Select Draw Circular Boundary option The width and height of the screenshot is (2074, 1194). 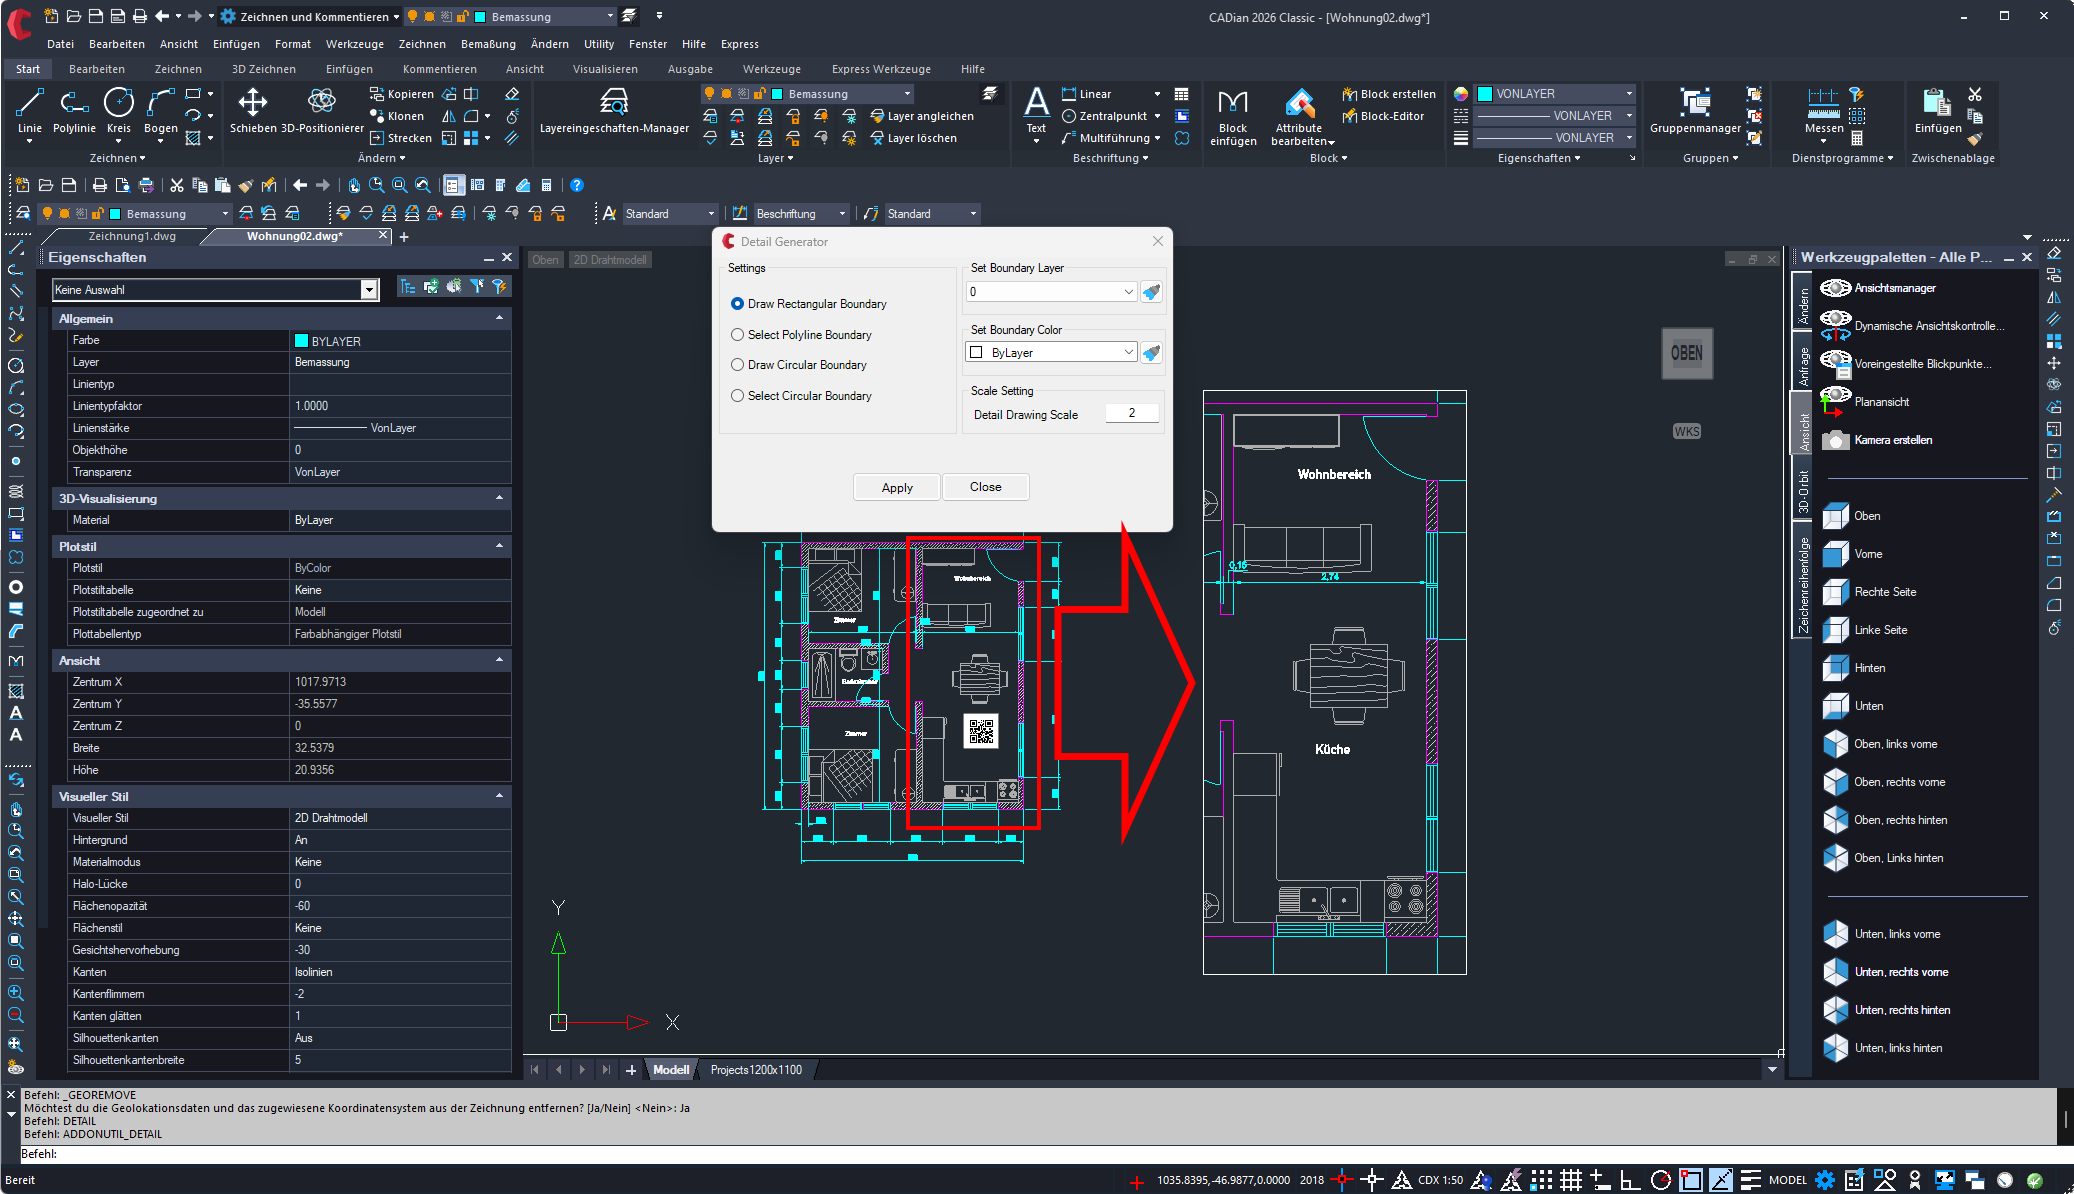tap(737, 365)
